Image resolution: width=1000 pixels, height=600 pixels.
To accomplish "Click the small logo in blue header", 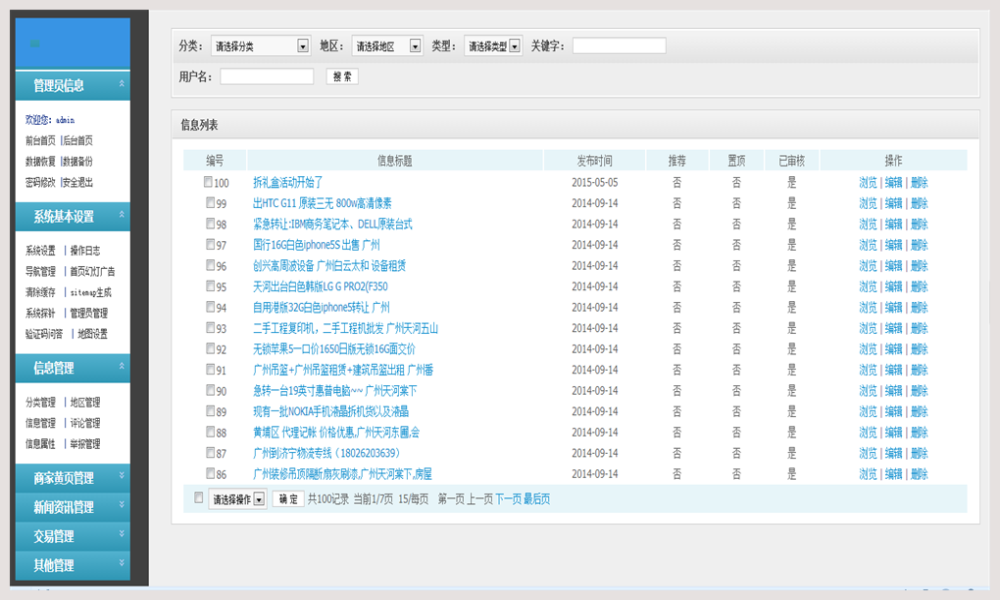I will click(x=34, y=43).
